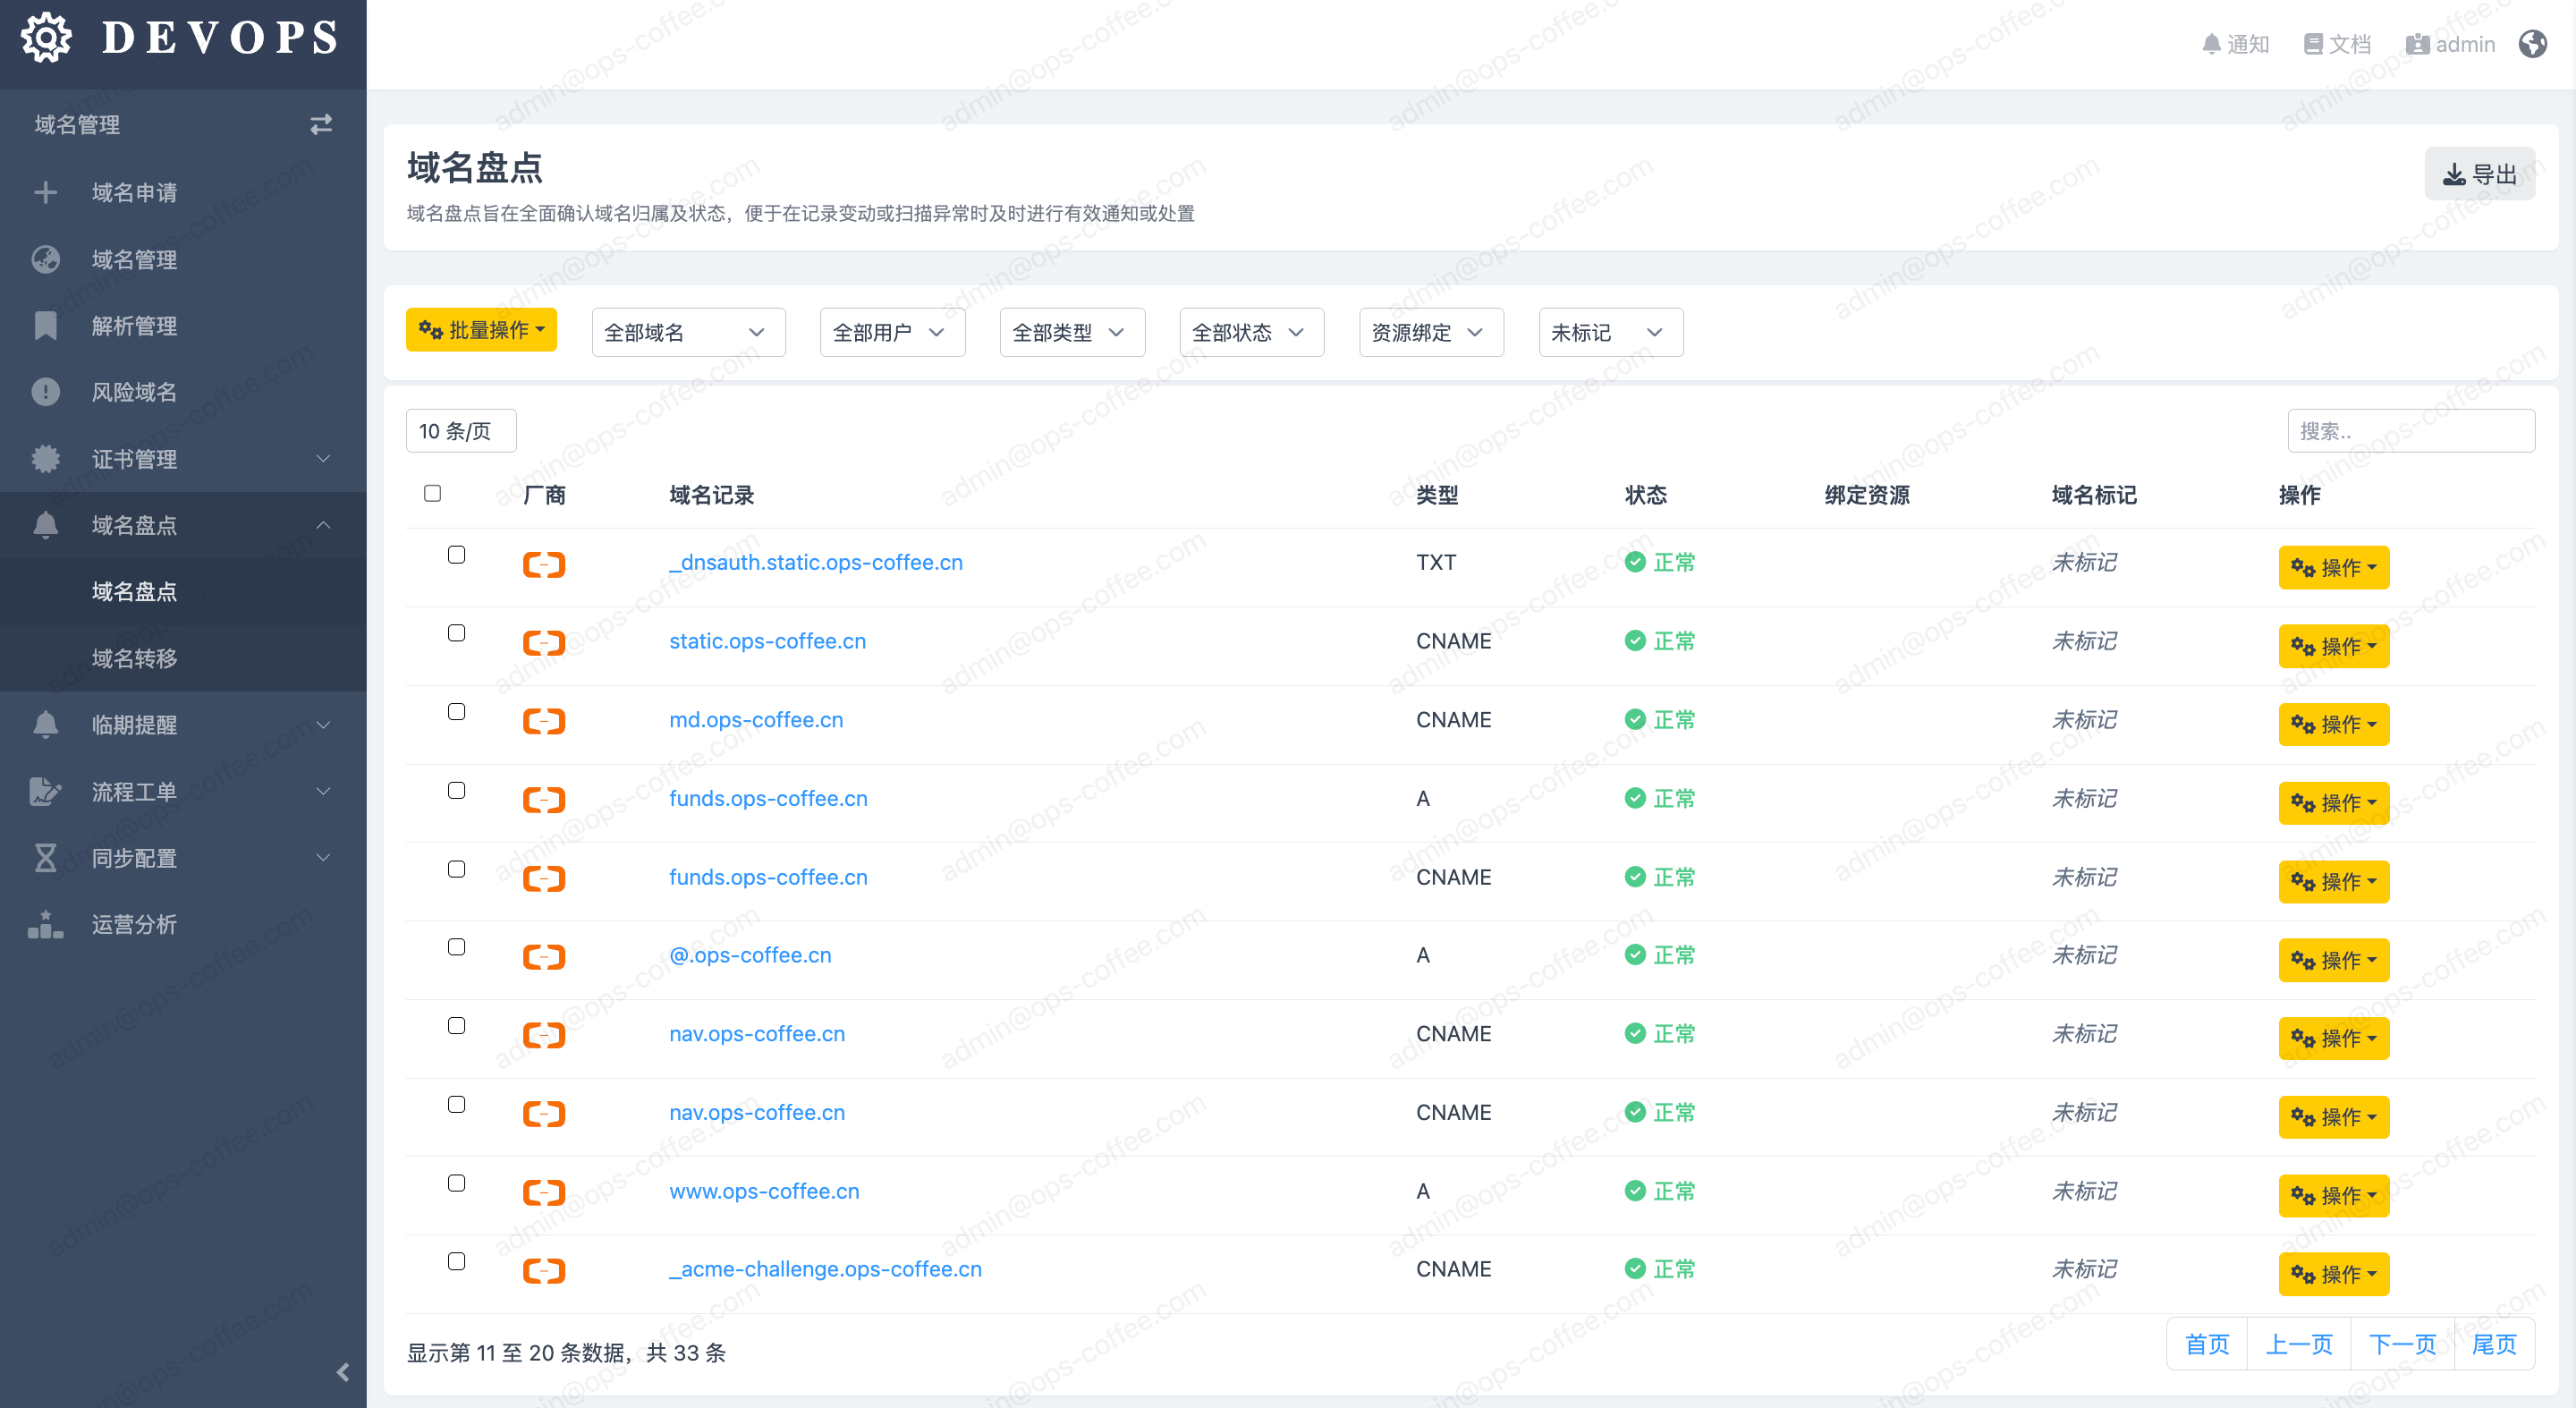Click the globe icon in top bar
This screenshot has height=1408, width=2576.
tap(2532, 44)
